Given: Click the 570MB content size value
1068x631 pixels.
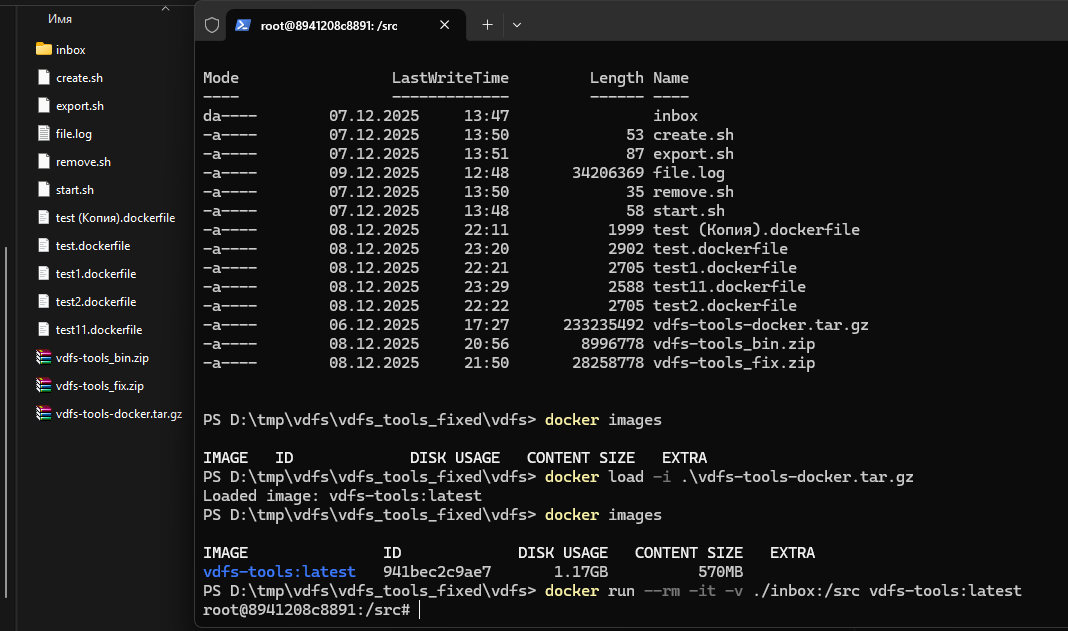Looking at the screenshot, I should tap(720, 572).
